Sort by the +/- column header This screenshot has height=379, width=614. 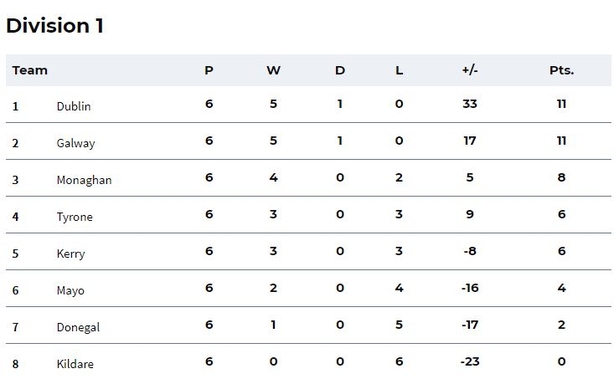(x=470, y=70)
